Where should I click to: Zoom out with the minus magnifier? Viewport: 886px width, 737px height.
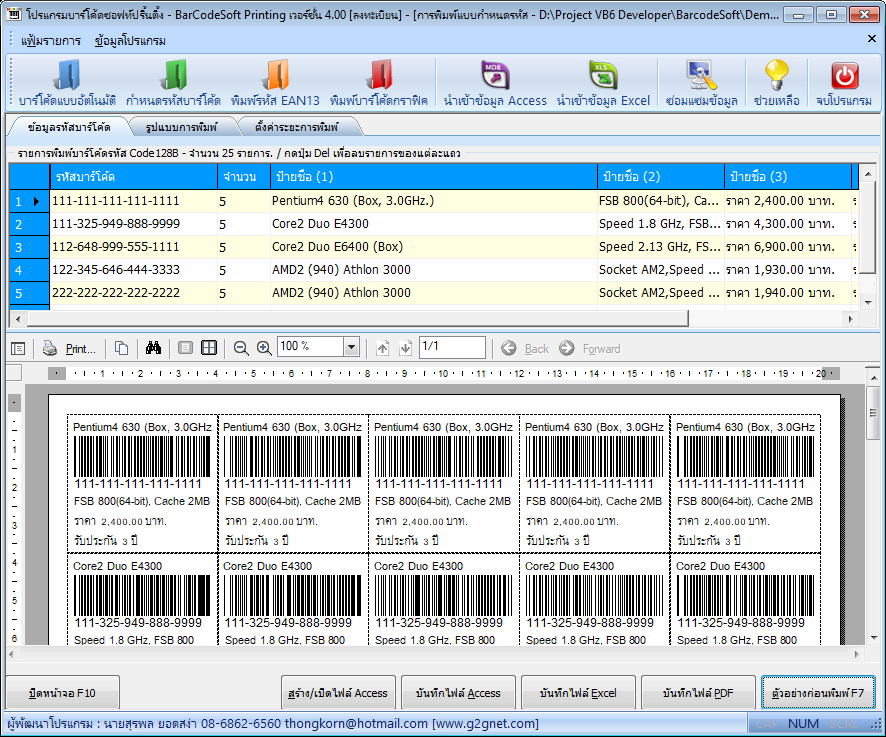click(241, 349)
